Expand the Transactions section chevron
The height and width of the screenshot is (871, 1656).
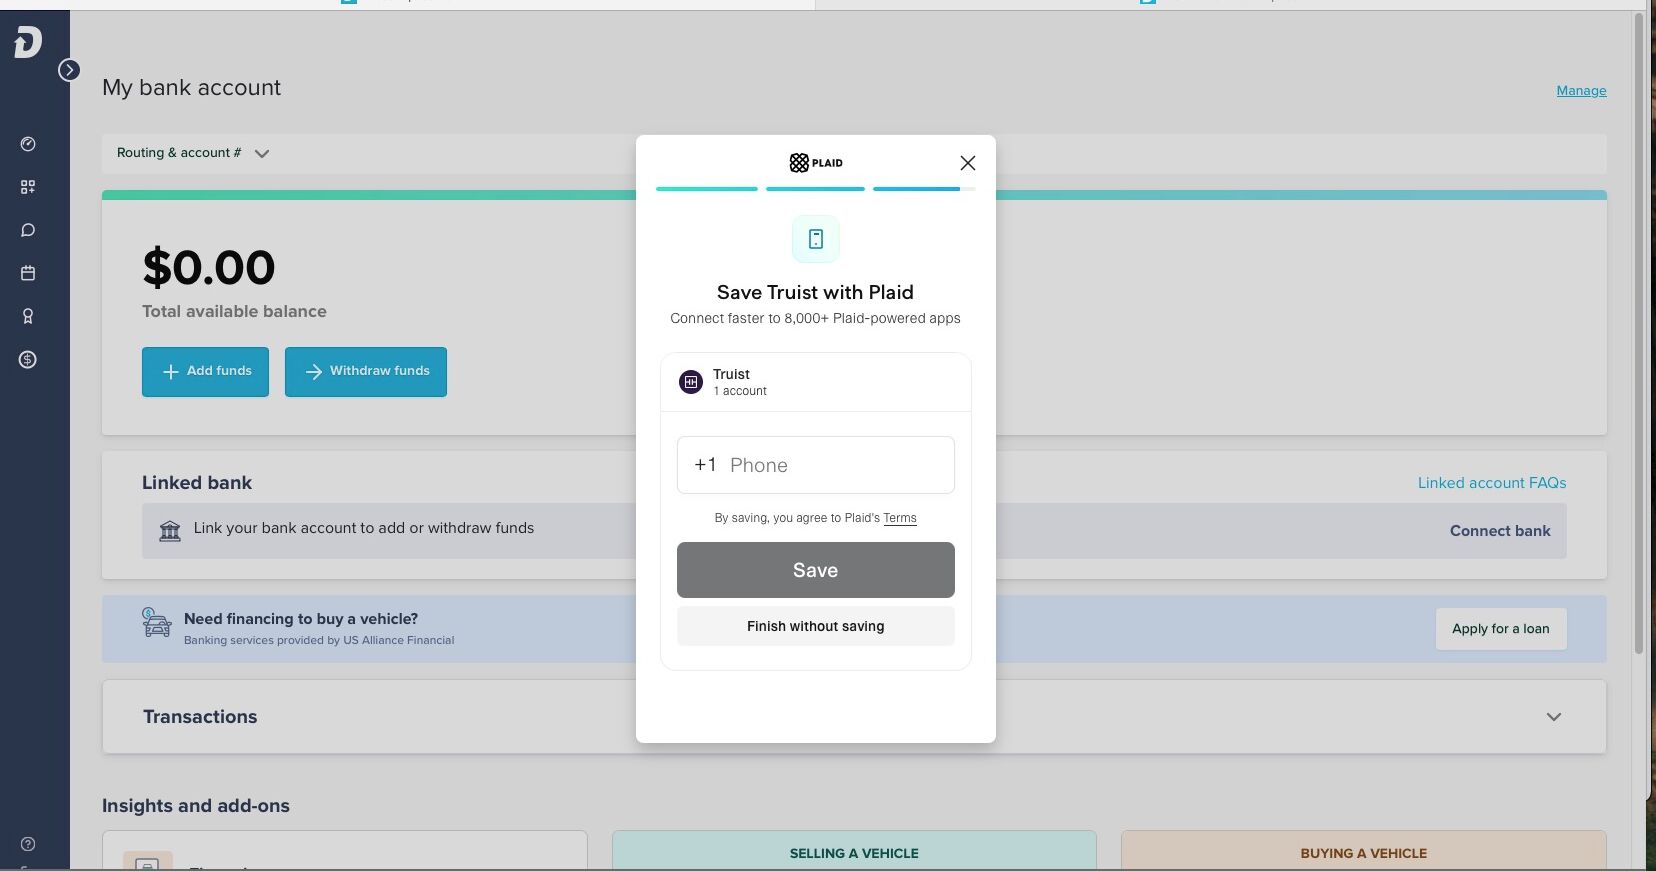tap(1554, 717)
